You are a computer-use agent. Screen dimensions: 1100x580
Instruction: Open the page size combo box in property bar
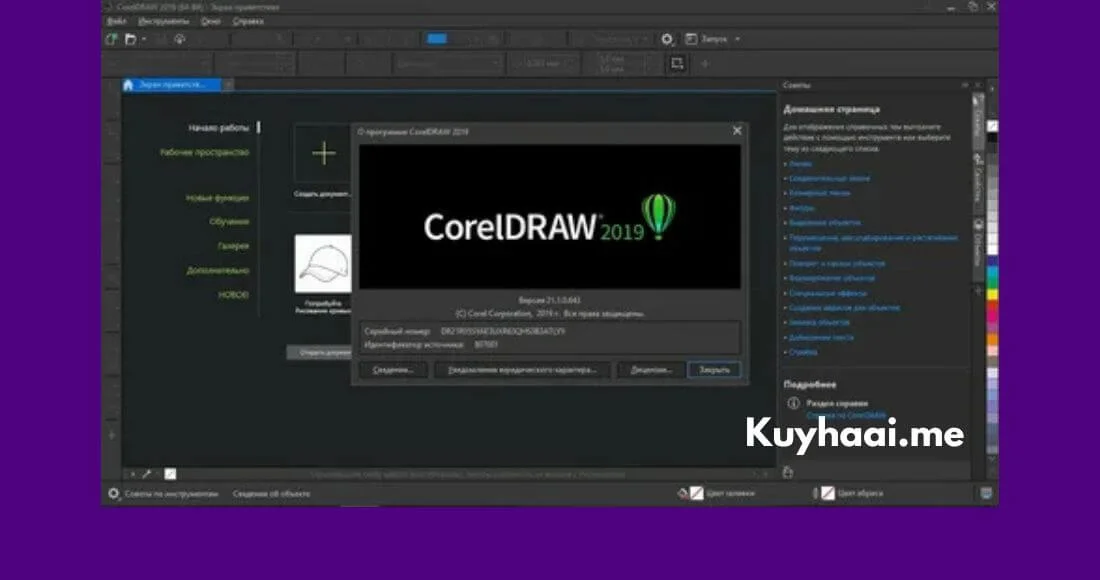[157, 64]
